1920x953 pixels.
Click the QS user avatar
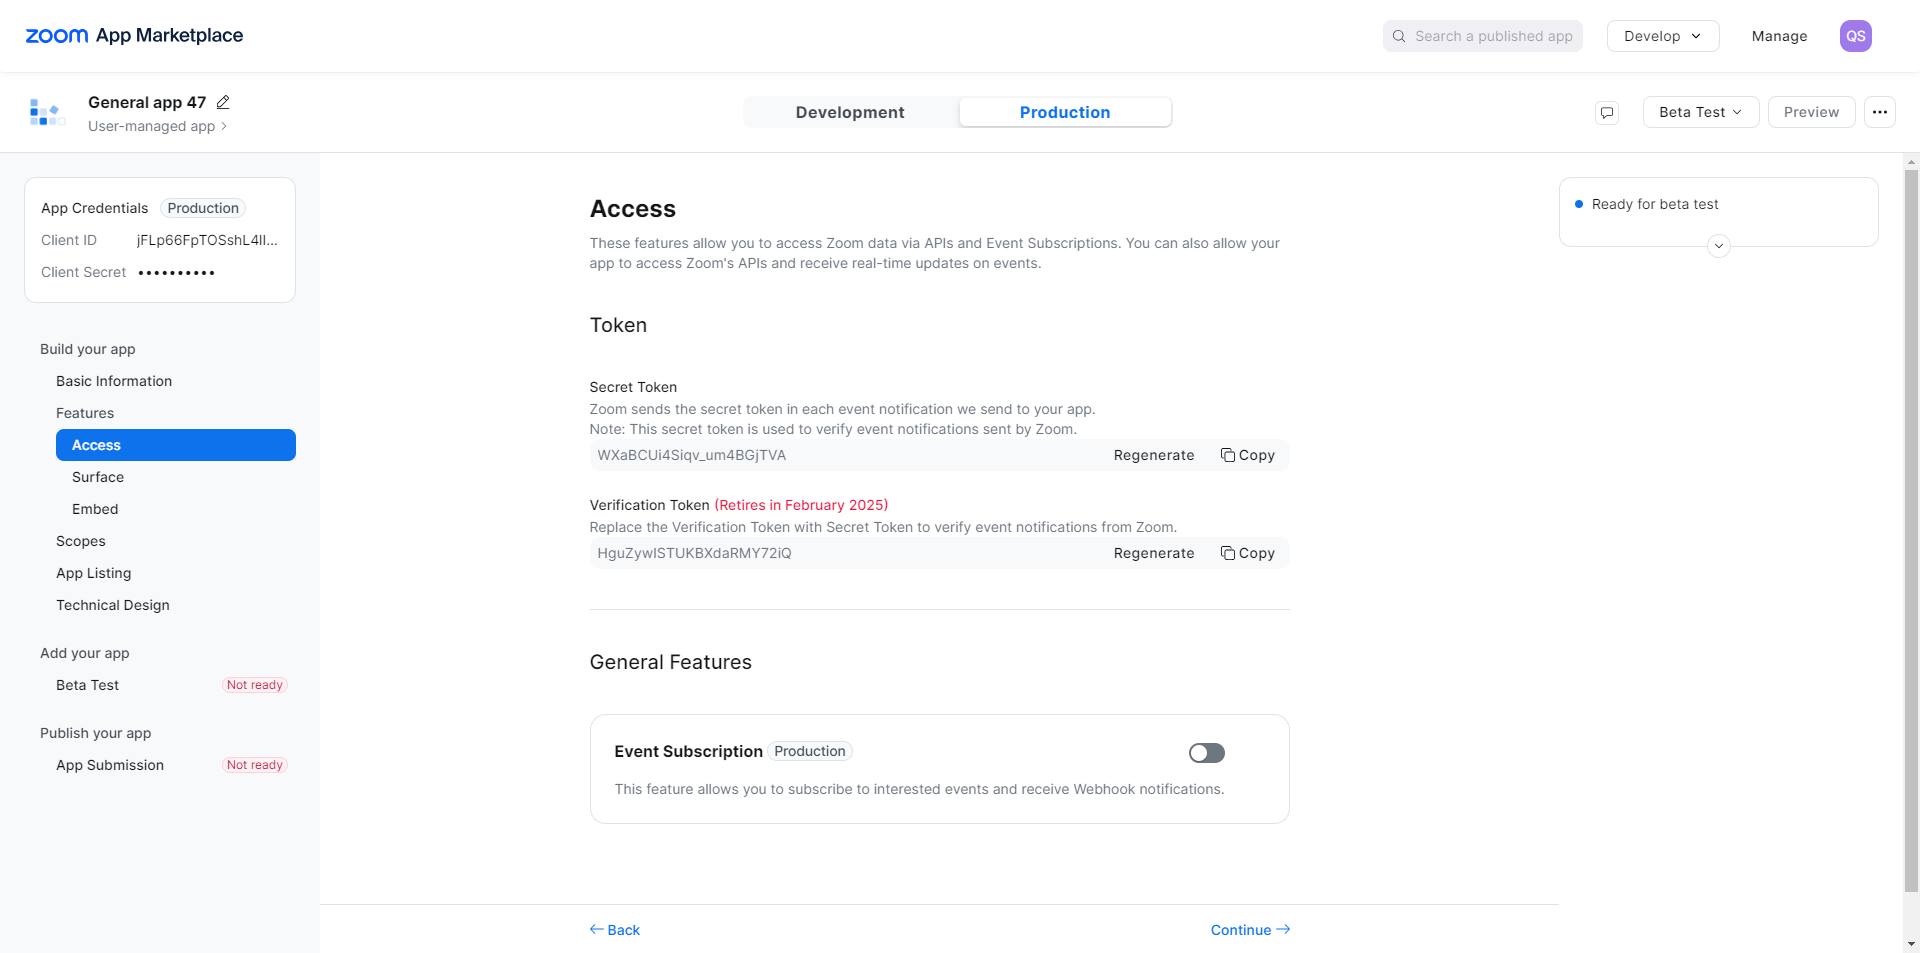pyautogui.click(x=1855, y=36)
